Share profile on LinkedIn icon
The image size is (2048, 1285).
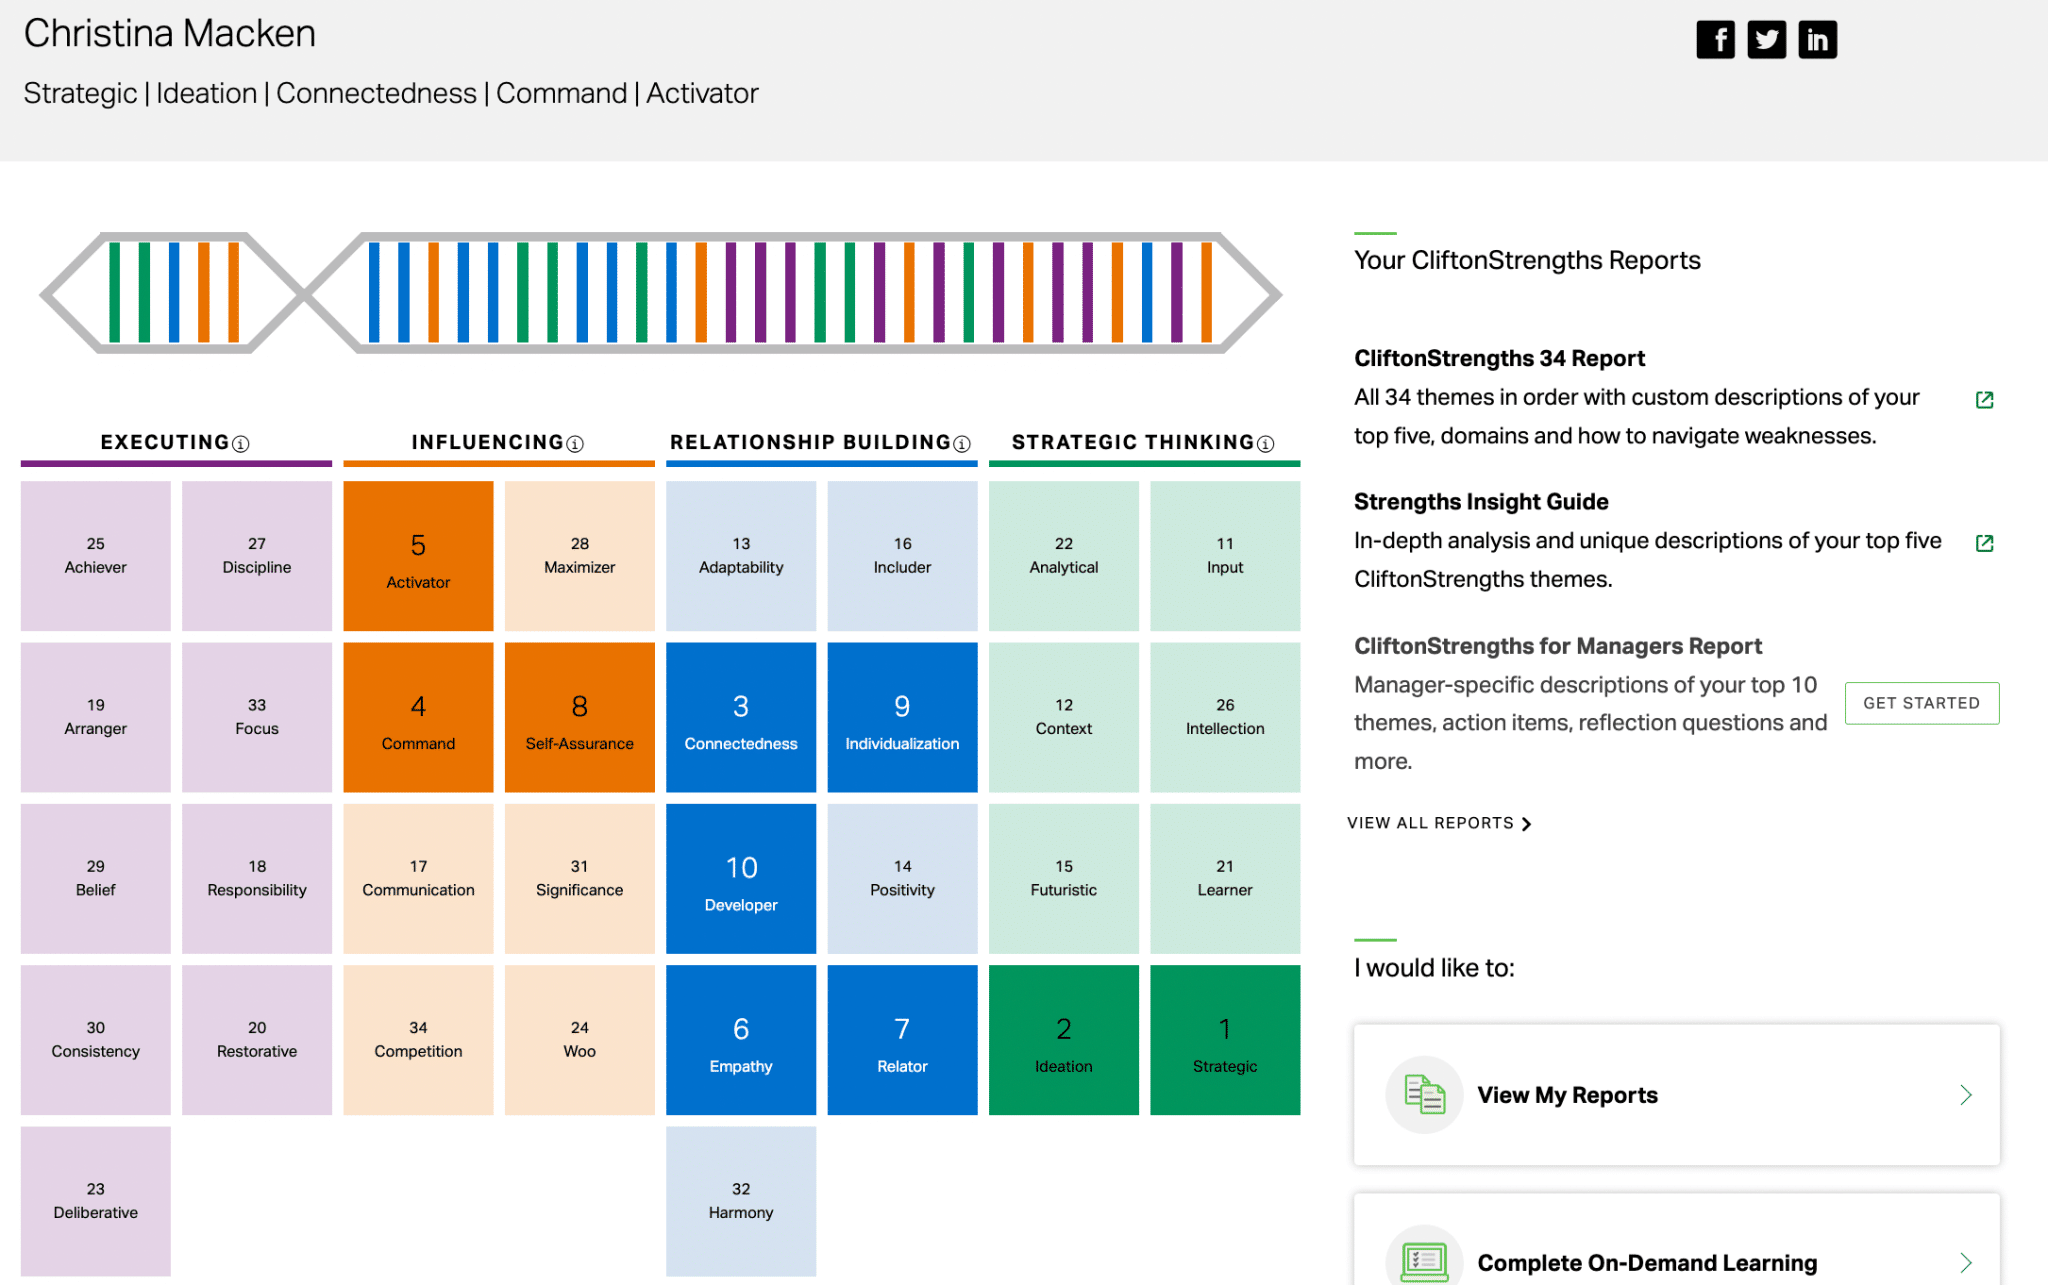click(1817, 40)
